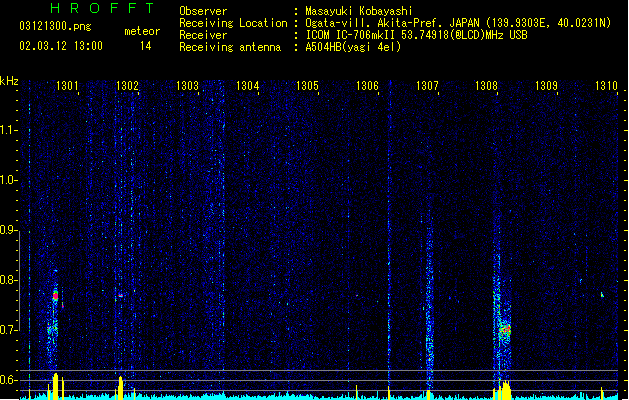
Task: Click the 1310 time marker
Action: (x=606, y=86)
